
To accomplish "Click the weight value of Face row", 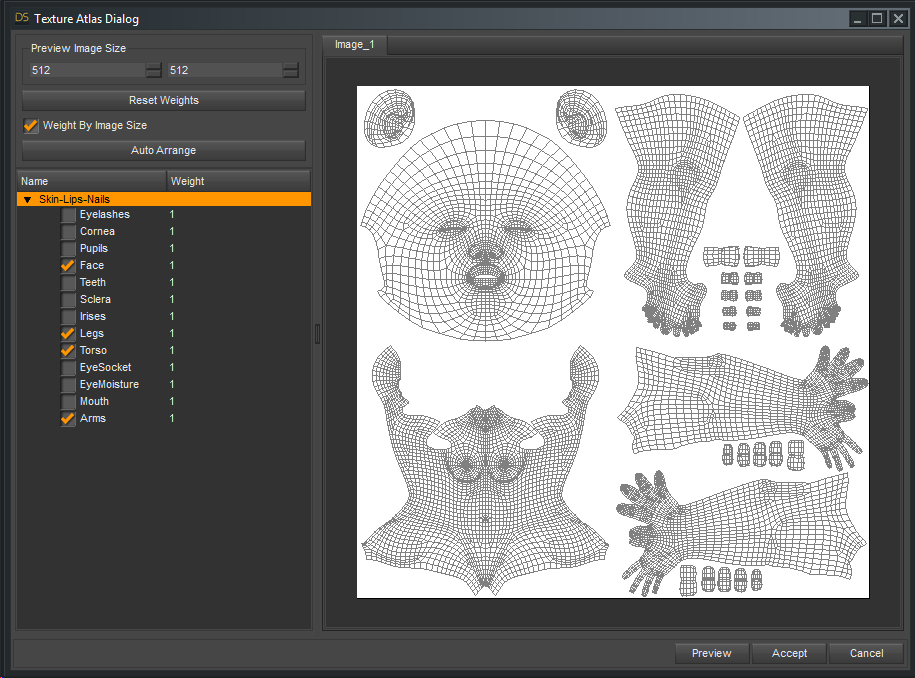I will [x=172, y=265].
